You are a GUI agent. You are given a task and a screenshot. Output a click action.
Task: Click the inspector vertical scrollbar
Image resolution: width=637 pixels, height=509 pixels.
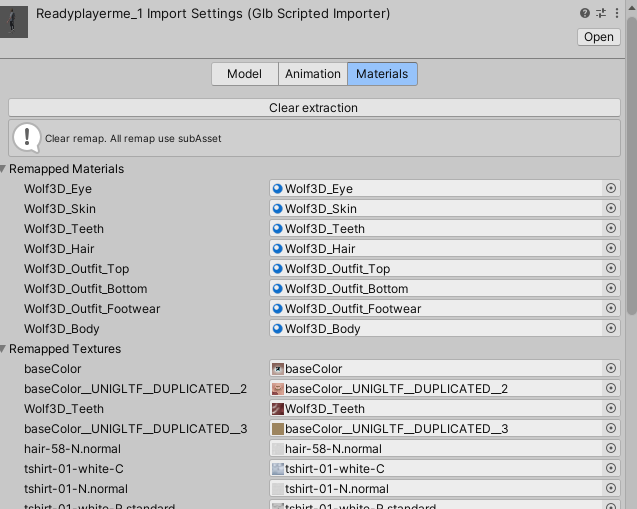[x=632, y=167]
